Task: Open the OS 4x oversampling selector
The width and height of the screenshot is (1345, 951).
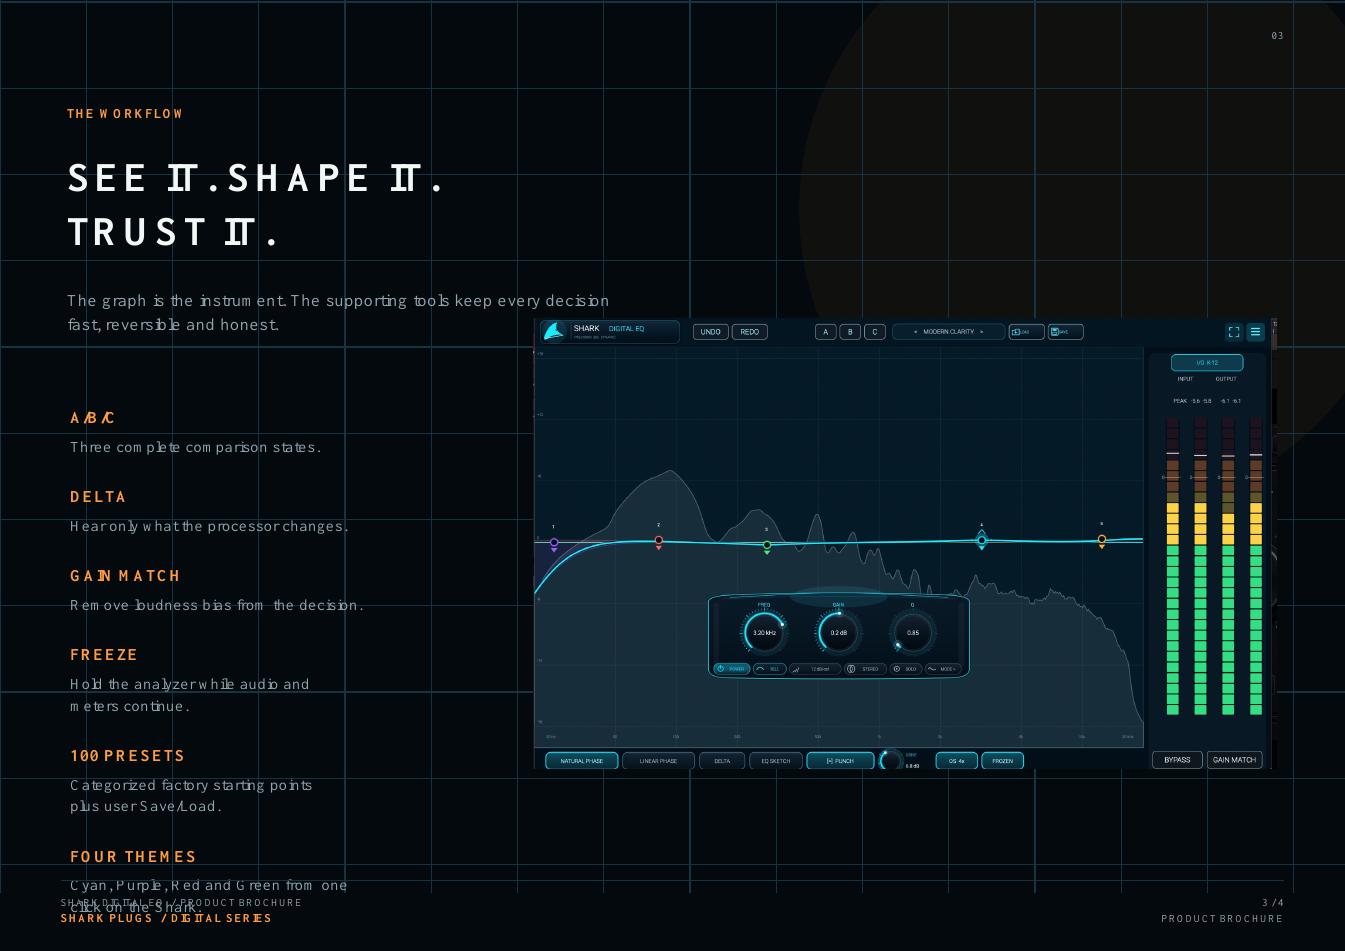Action: [x=956, y=761]
